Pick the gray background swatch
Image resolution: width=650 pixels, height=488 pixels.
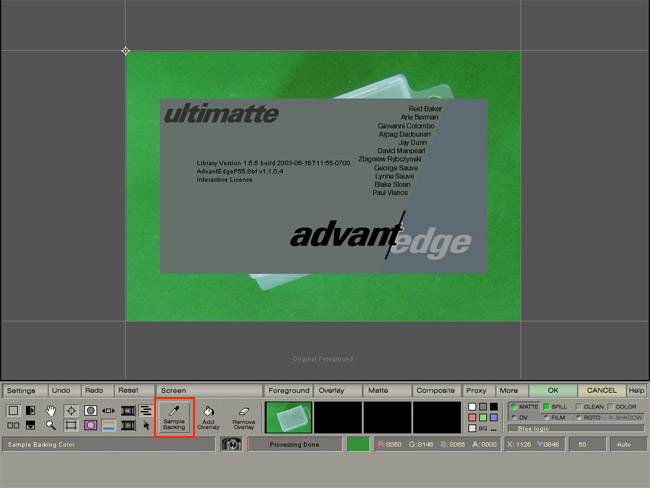pyautogui.click(x=483, y=407)
